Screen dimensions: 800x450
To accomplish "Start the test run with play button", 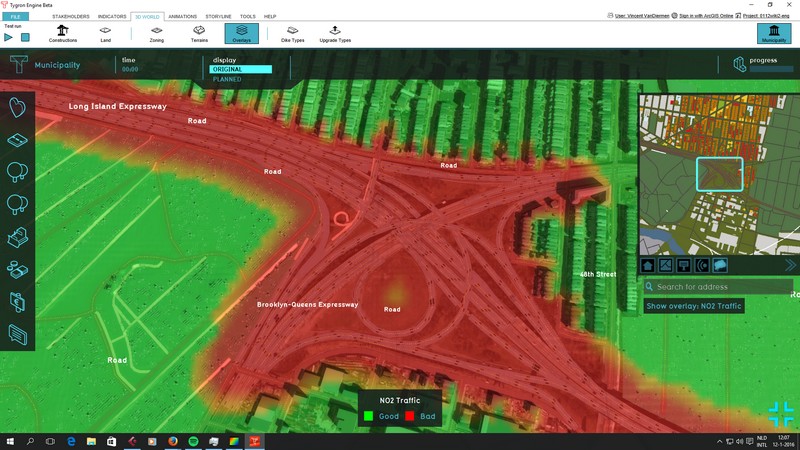I will [x=8, y=37].
